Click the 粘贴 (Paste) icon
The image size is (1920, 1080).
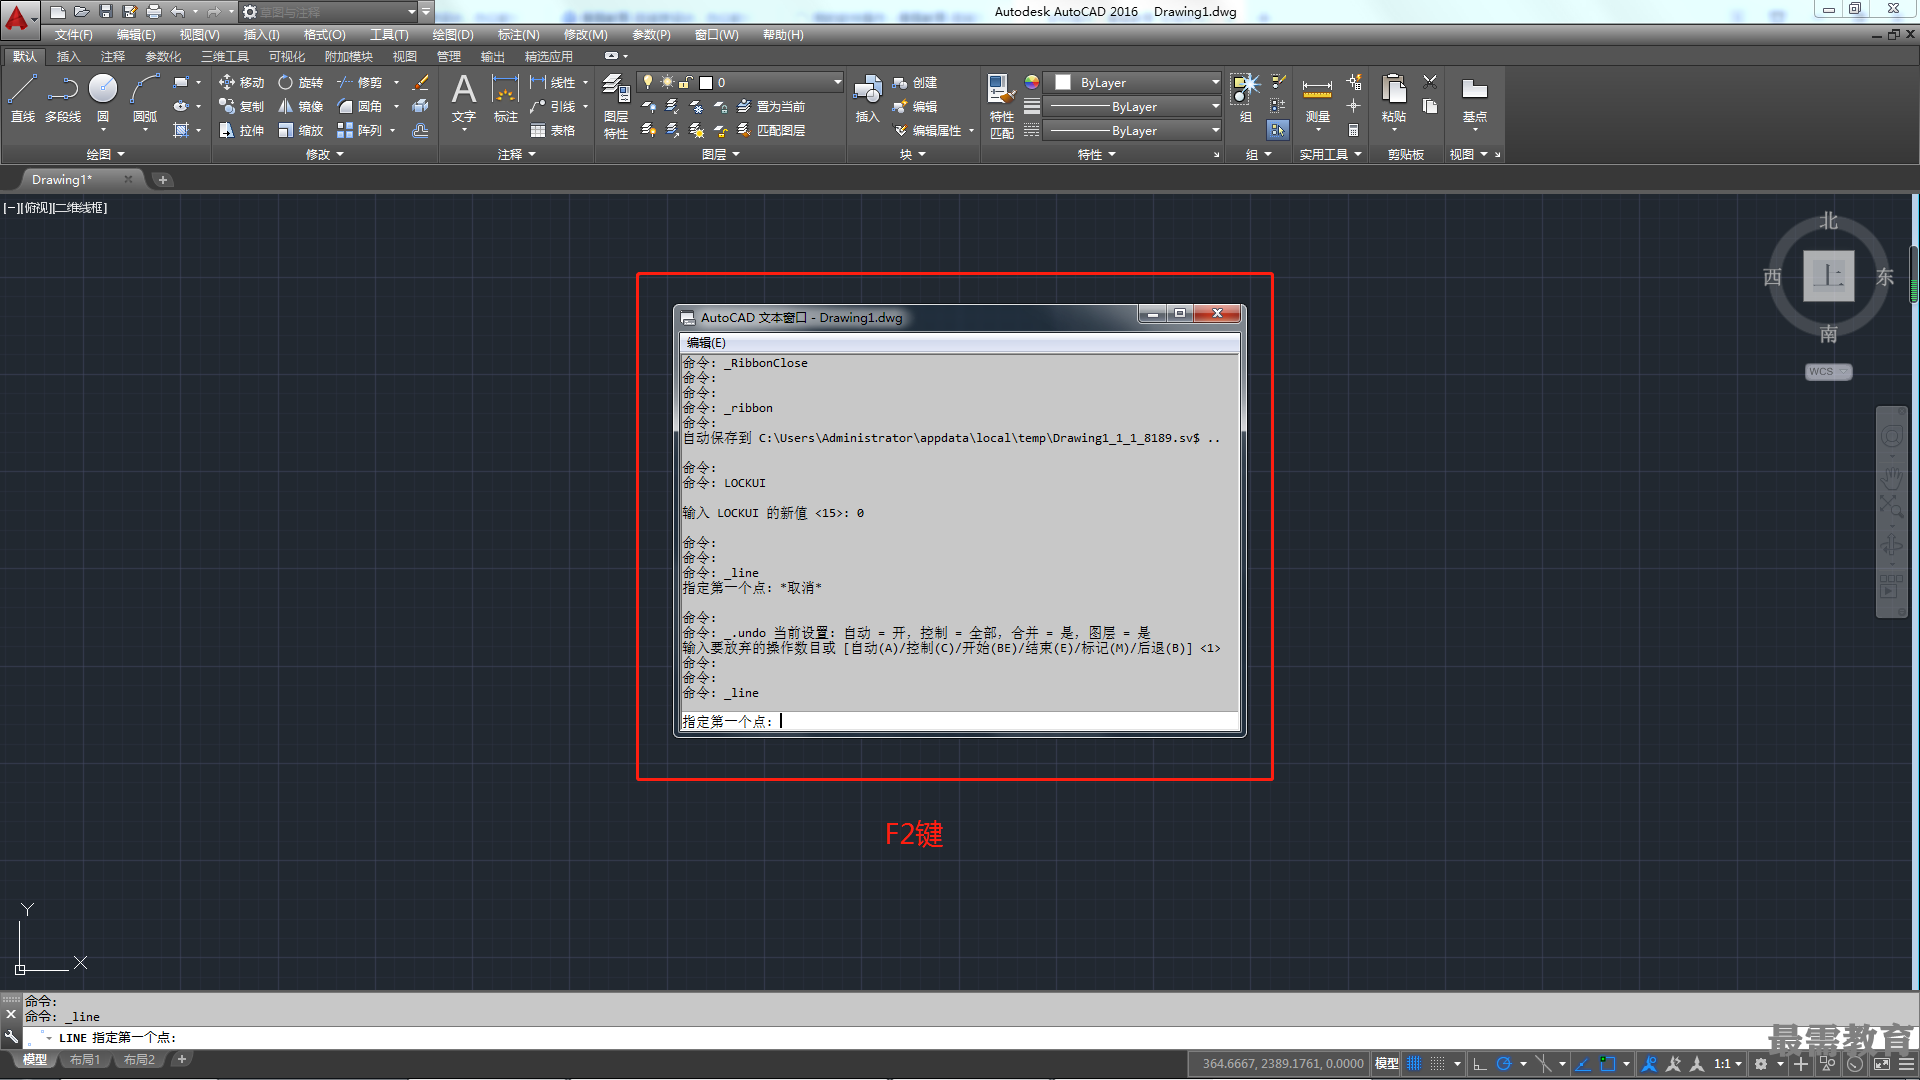click(x=1394, y=98)
